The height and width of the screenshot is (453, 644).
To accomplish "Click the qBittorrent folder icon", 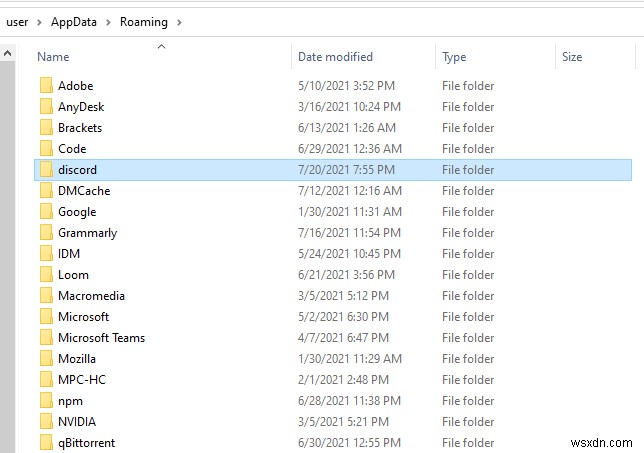I will point(46,442).
